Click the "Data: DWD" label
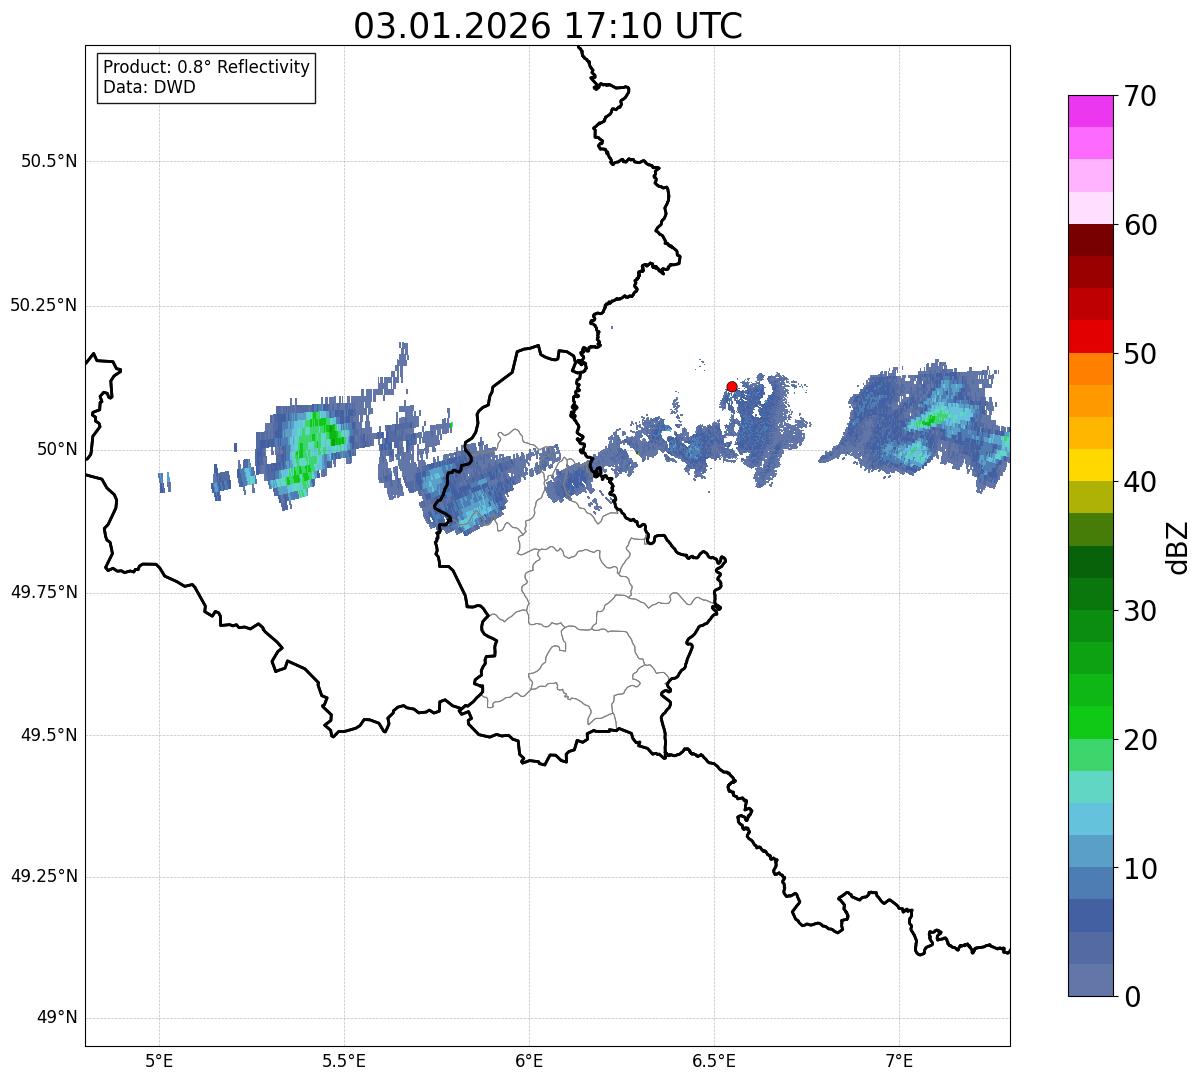1202x1081 pixels. (x=149, y=87)
